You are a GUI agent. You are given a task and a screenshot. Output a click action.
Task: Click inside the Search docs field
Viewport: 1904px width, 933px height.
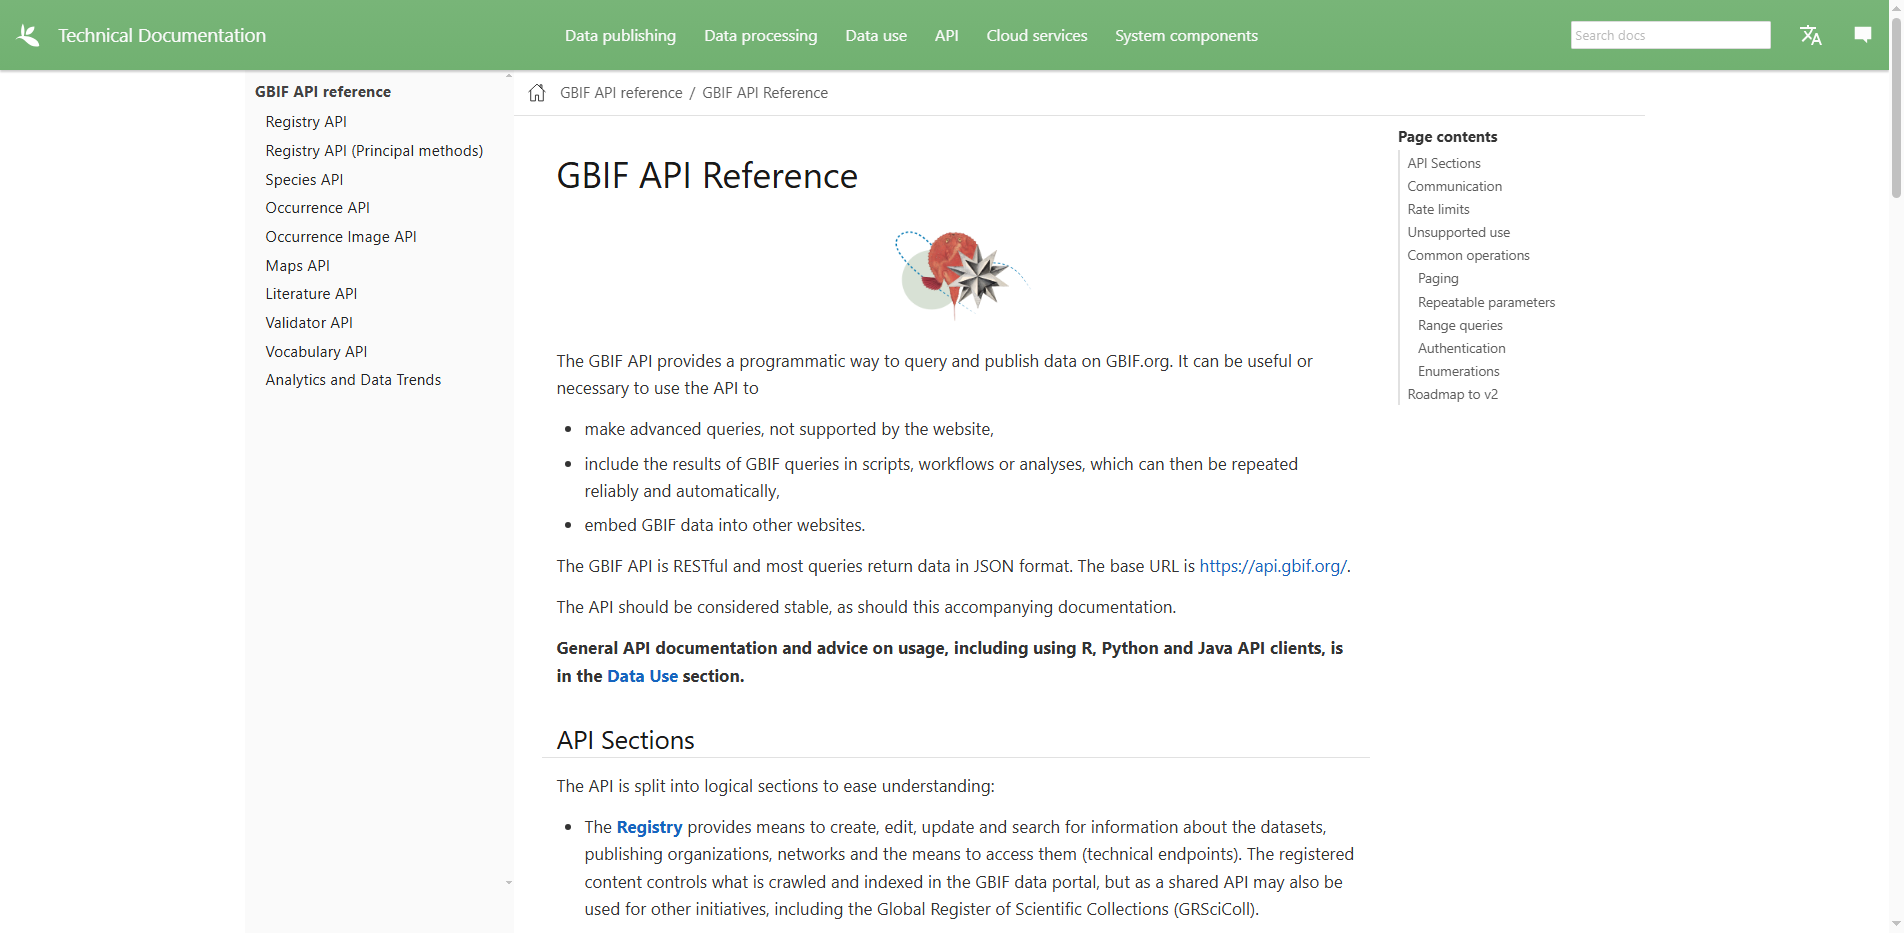point(1670,34)
